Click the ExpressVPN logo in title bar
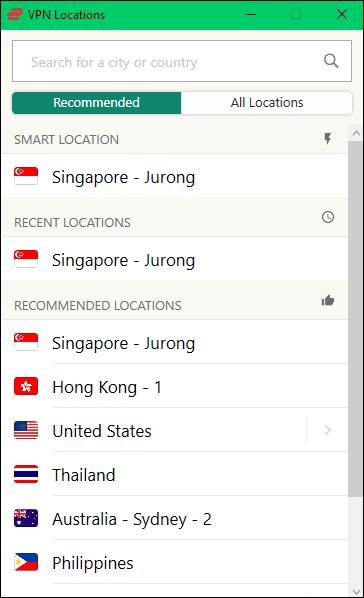Screen dimensions: 364x598 click(x=15, y=14)
